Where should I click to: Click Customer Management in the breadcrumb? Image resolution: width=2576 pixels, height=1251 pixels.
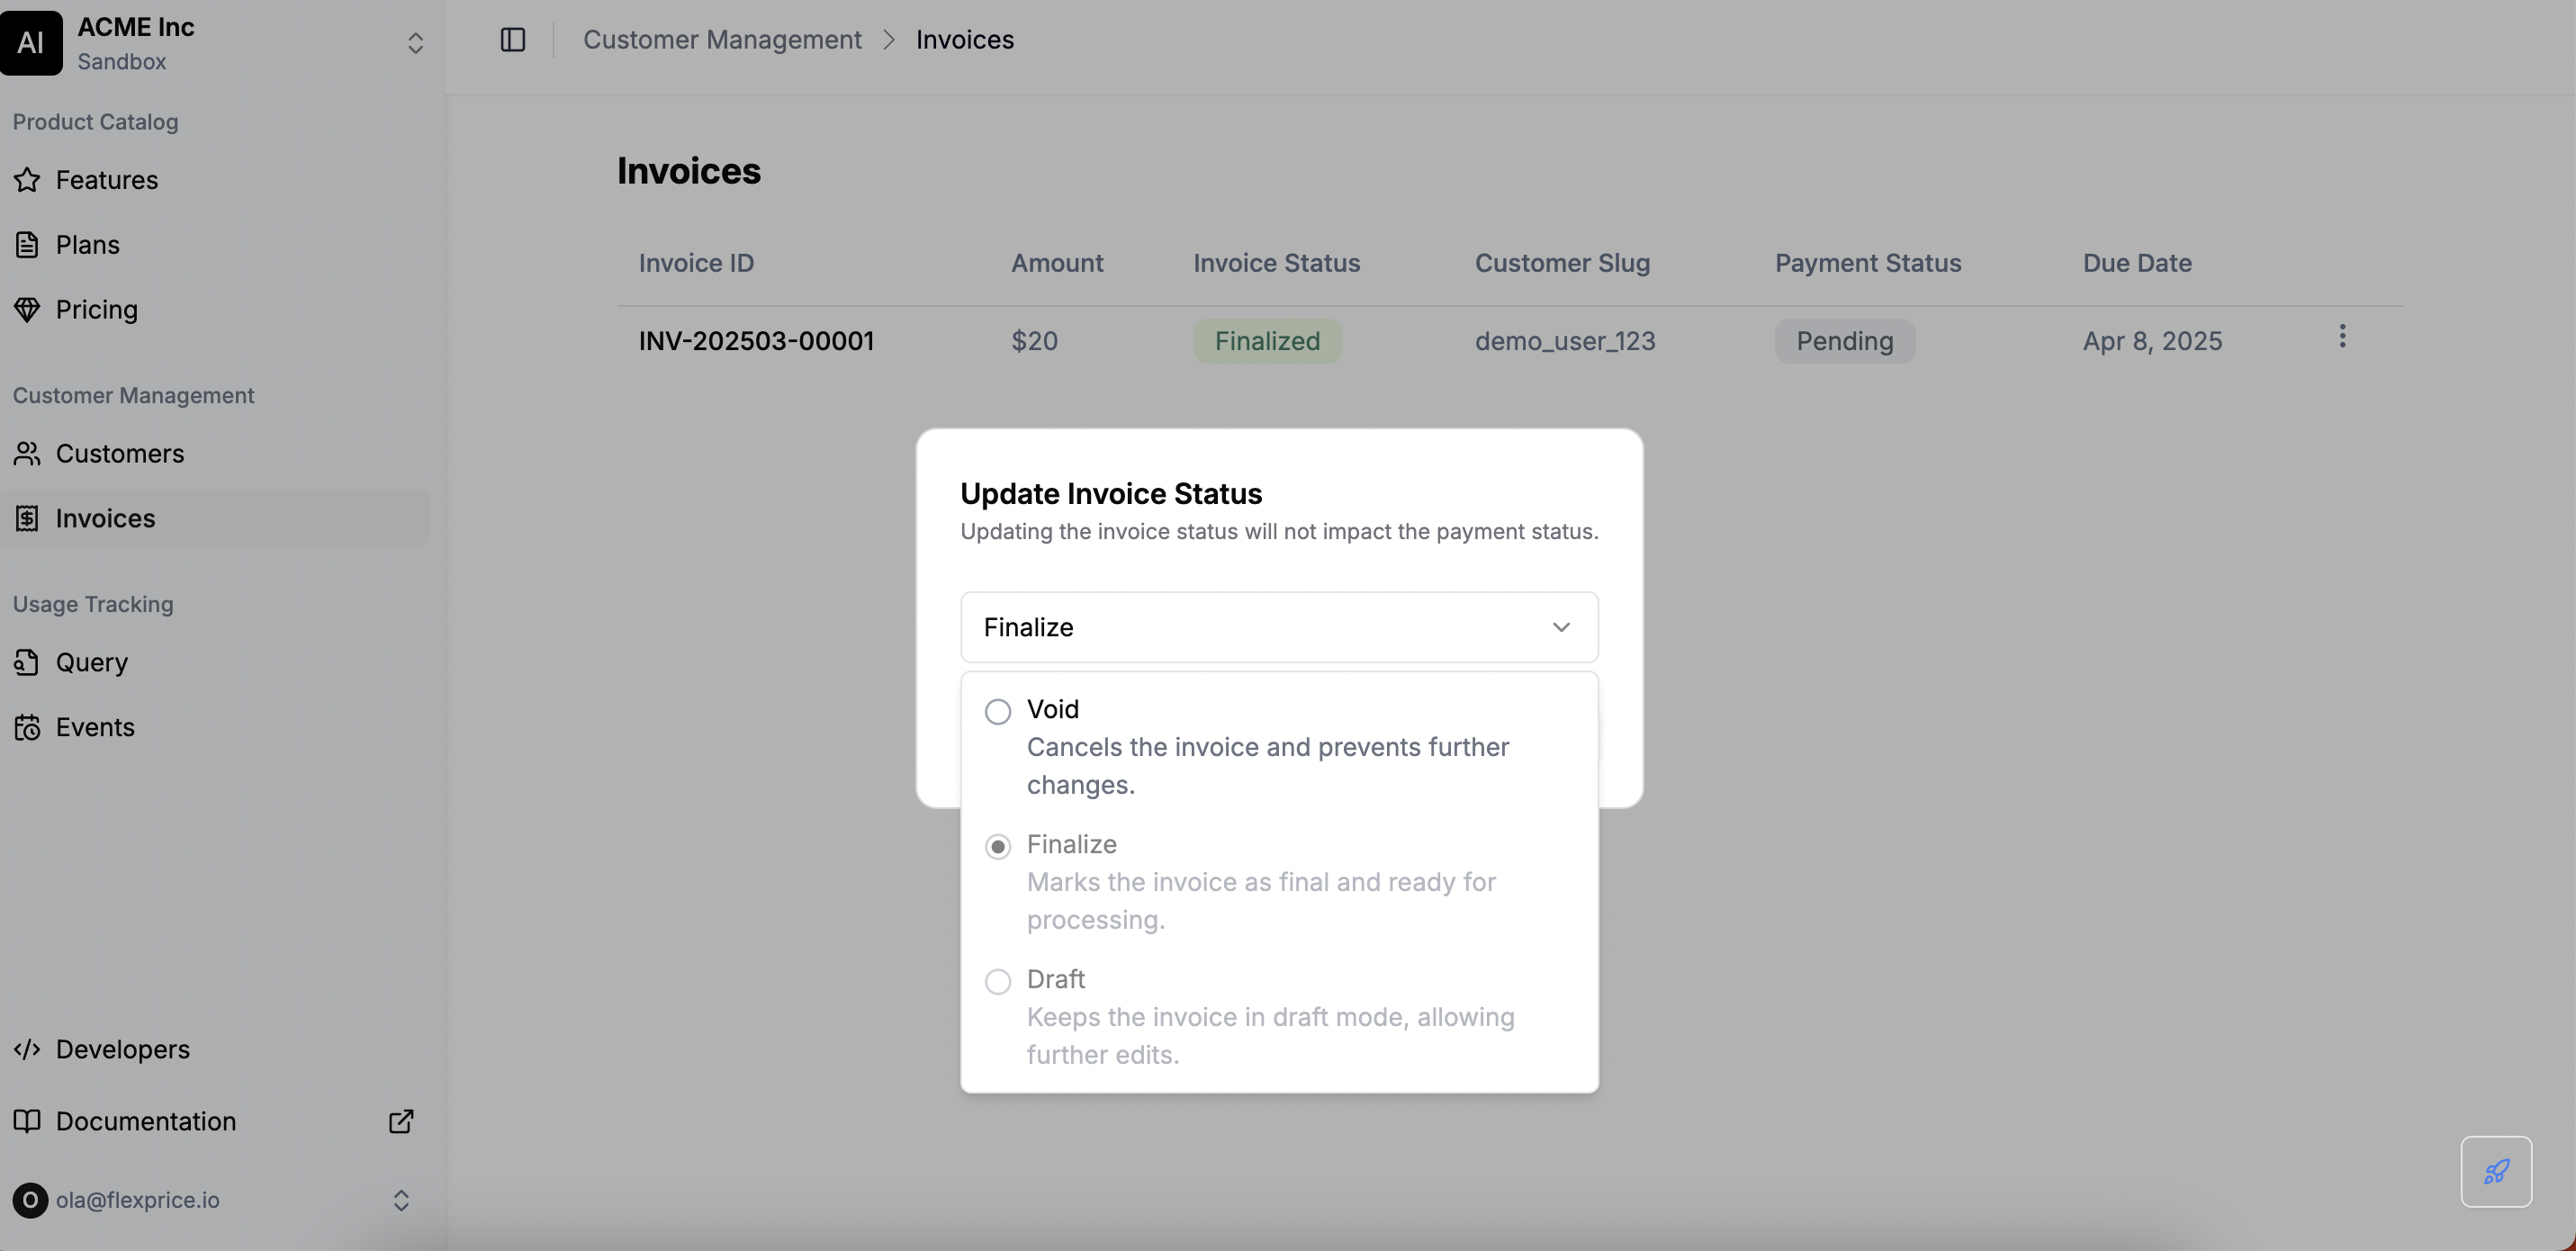point(722,39)
